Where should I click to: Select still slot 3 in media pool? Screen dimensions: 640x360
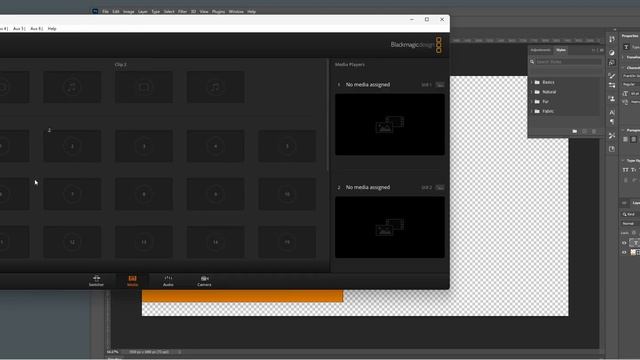pyautogui.click(x=144, y=146)
